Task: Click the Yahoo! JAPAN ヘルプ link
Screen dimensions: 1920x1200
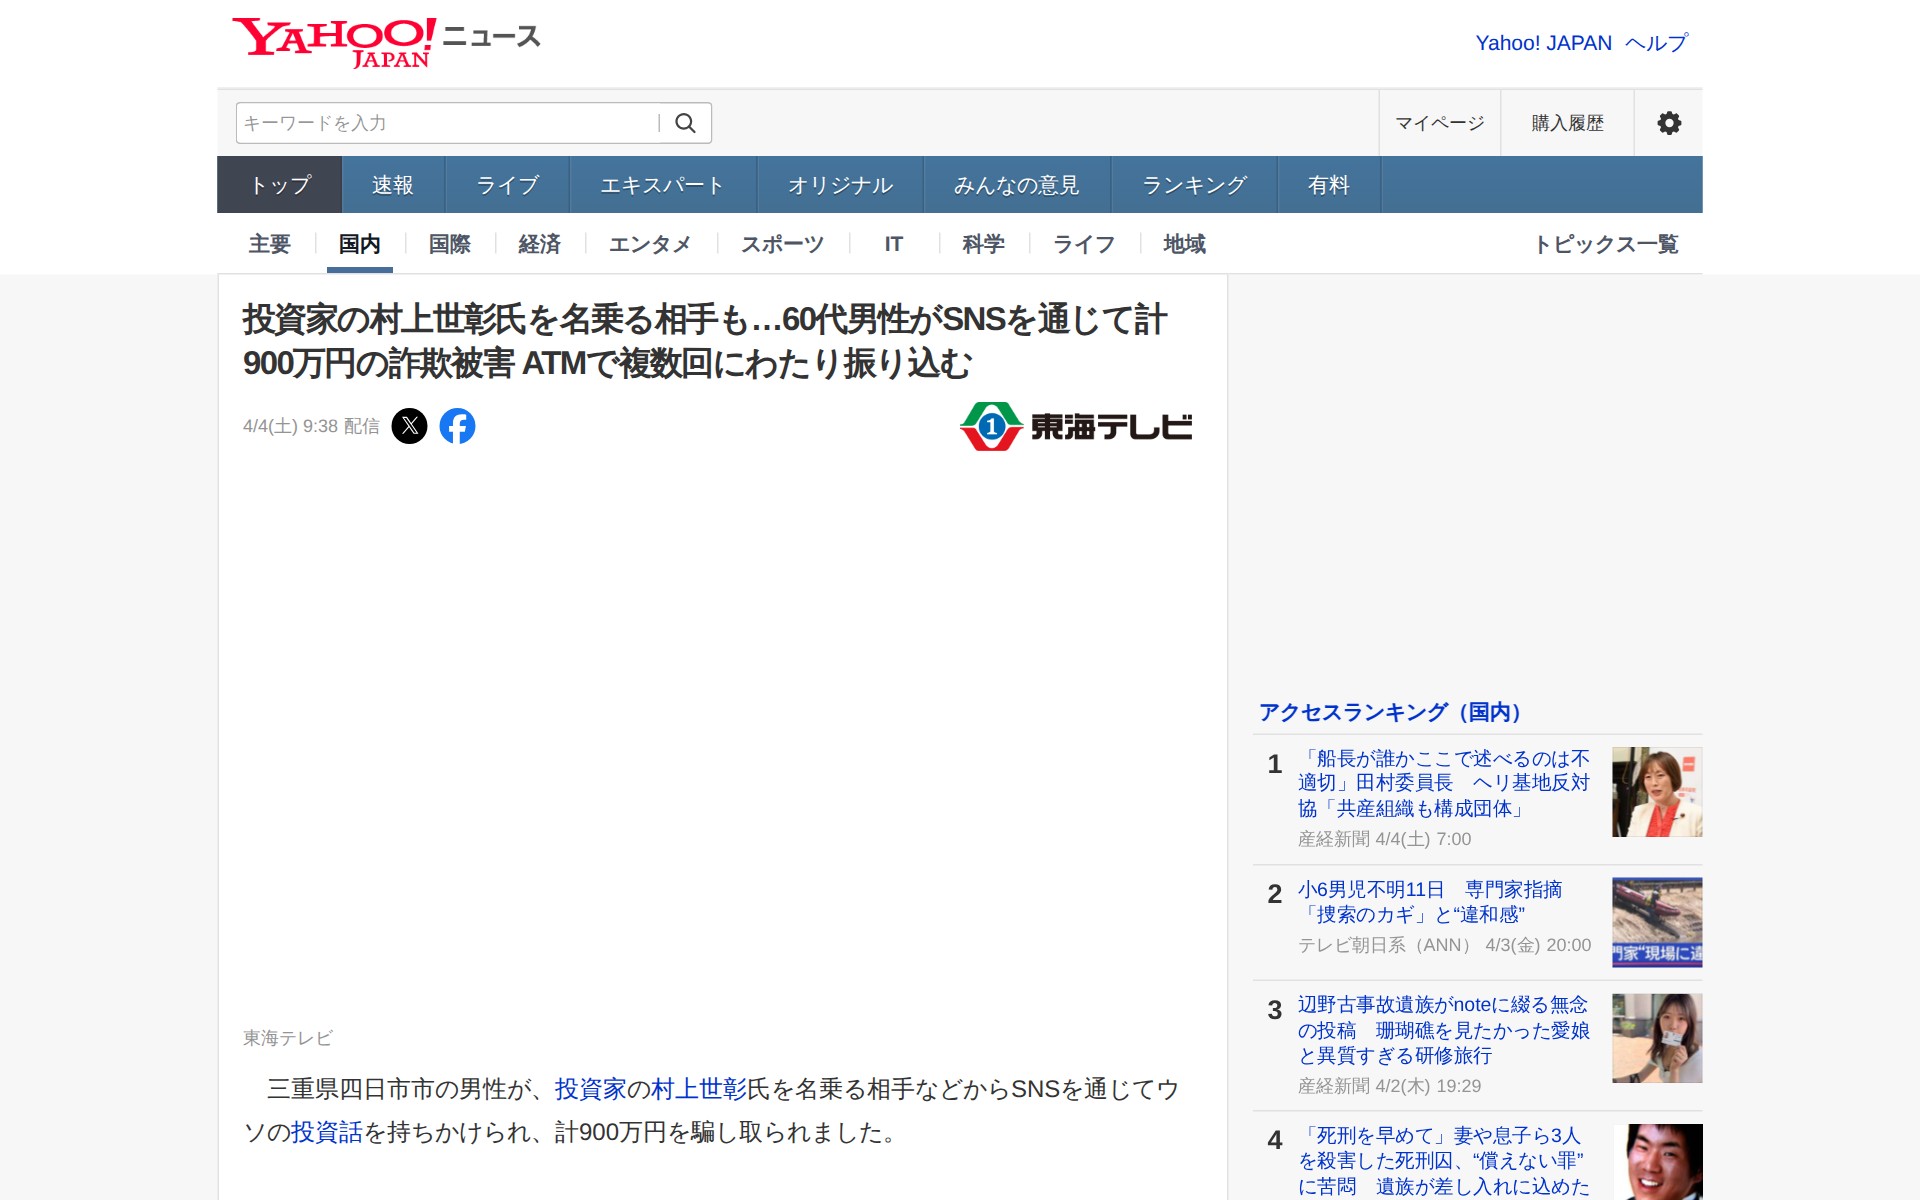Action: tap(1580, 42)
